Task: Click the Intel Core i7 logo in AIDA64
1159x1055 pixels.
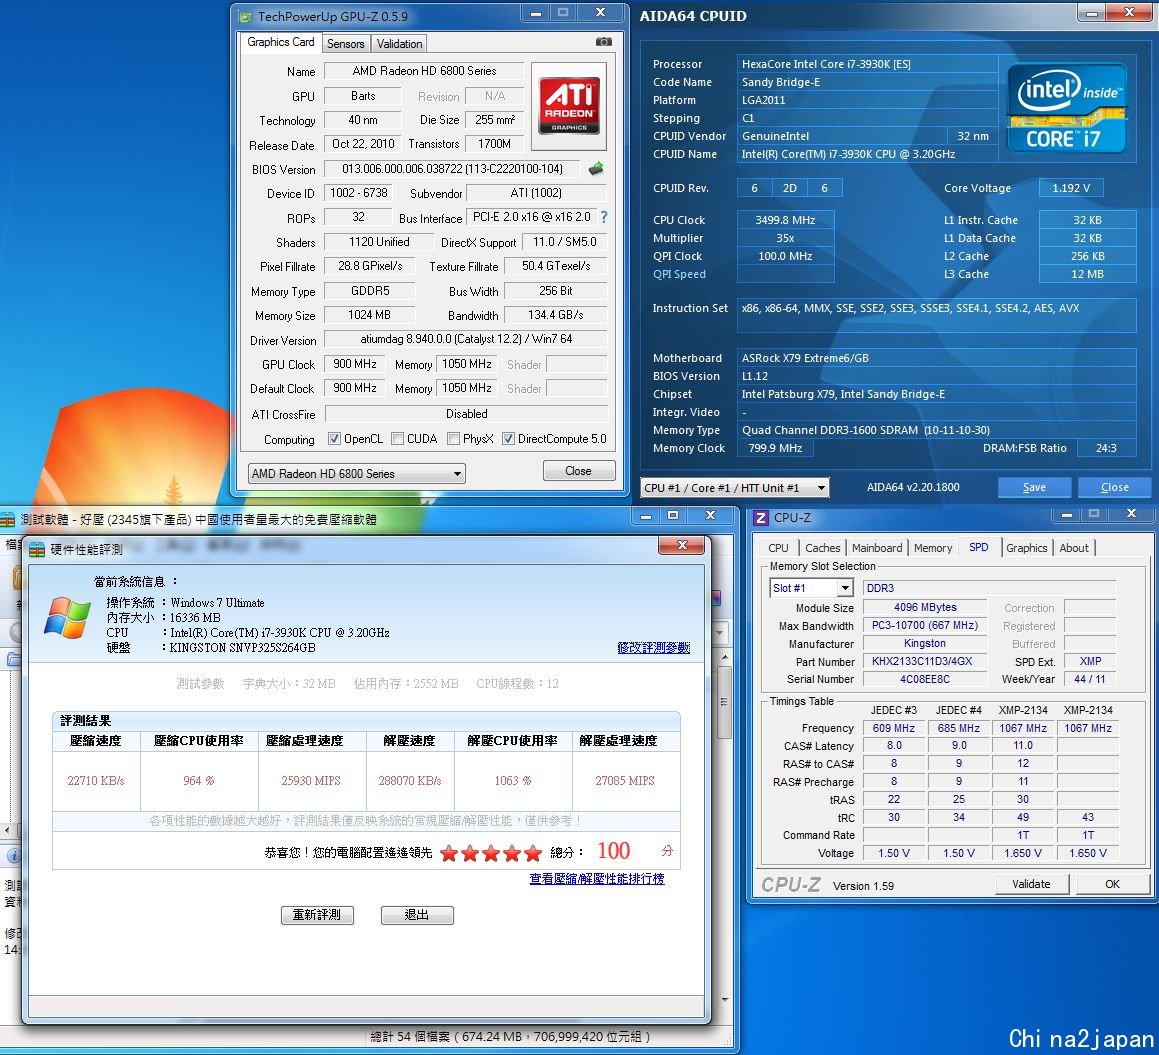Action: pos(1066,108)
